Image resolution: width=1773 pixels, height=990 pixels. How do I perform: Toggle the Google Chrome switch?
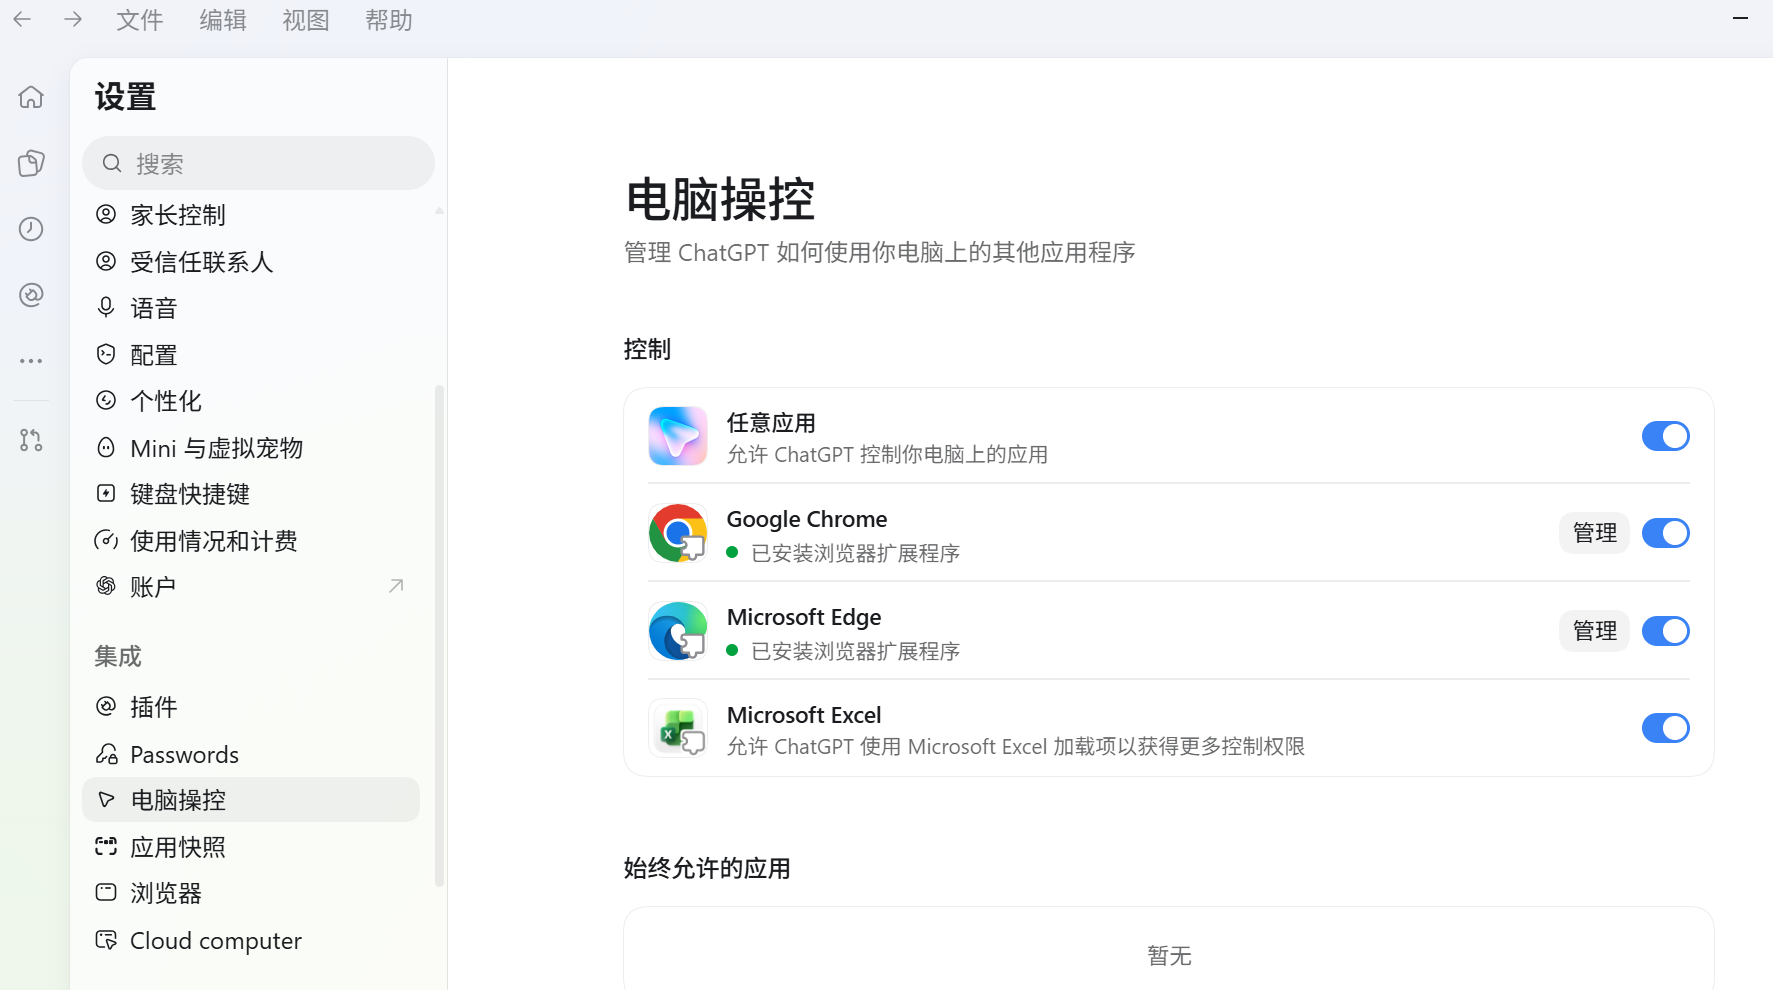(x=1666, y=533)
